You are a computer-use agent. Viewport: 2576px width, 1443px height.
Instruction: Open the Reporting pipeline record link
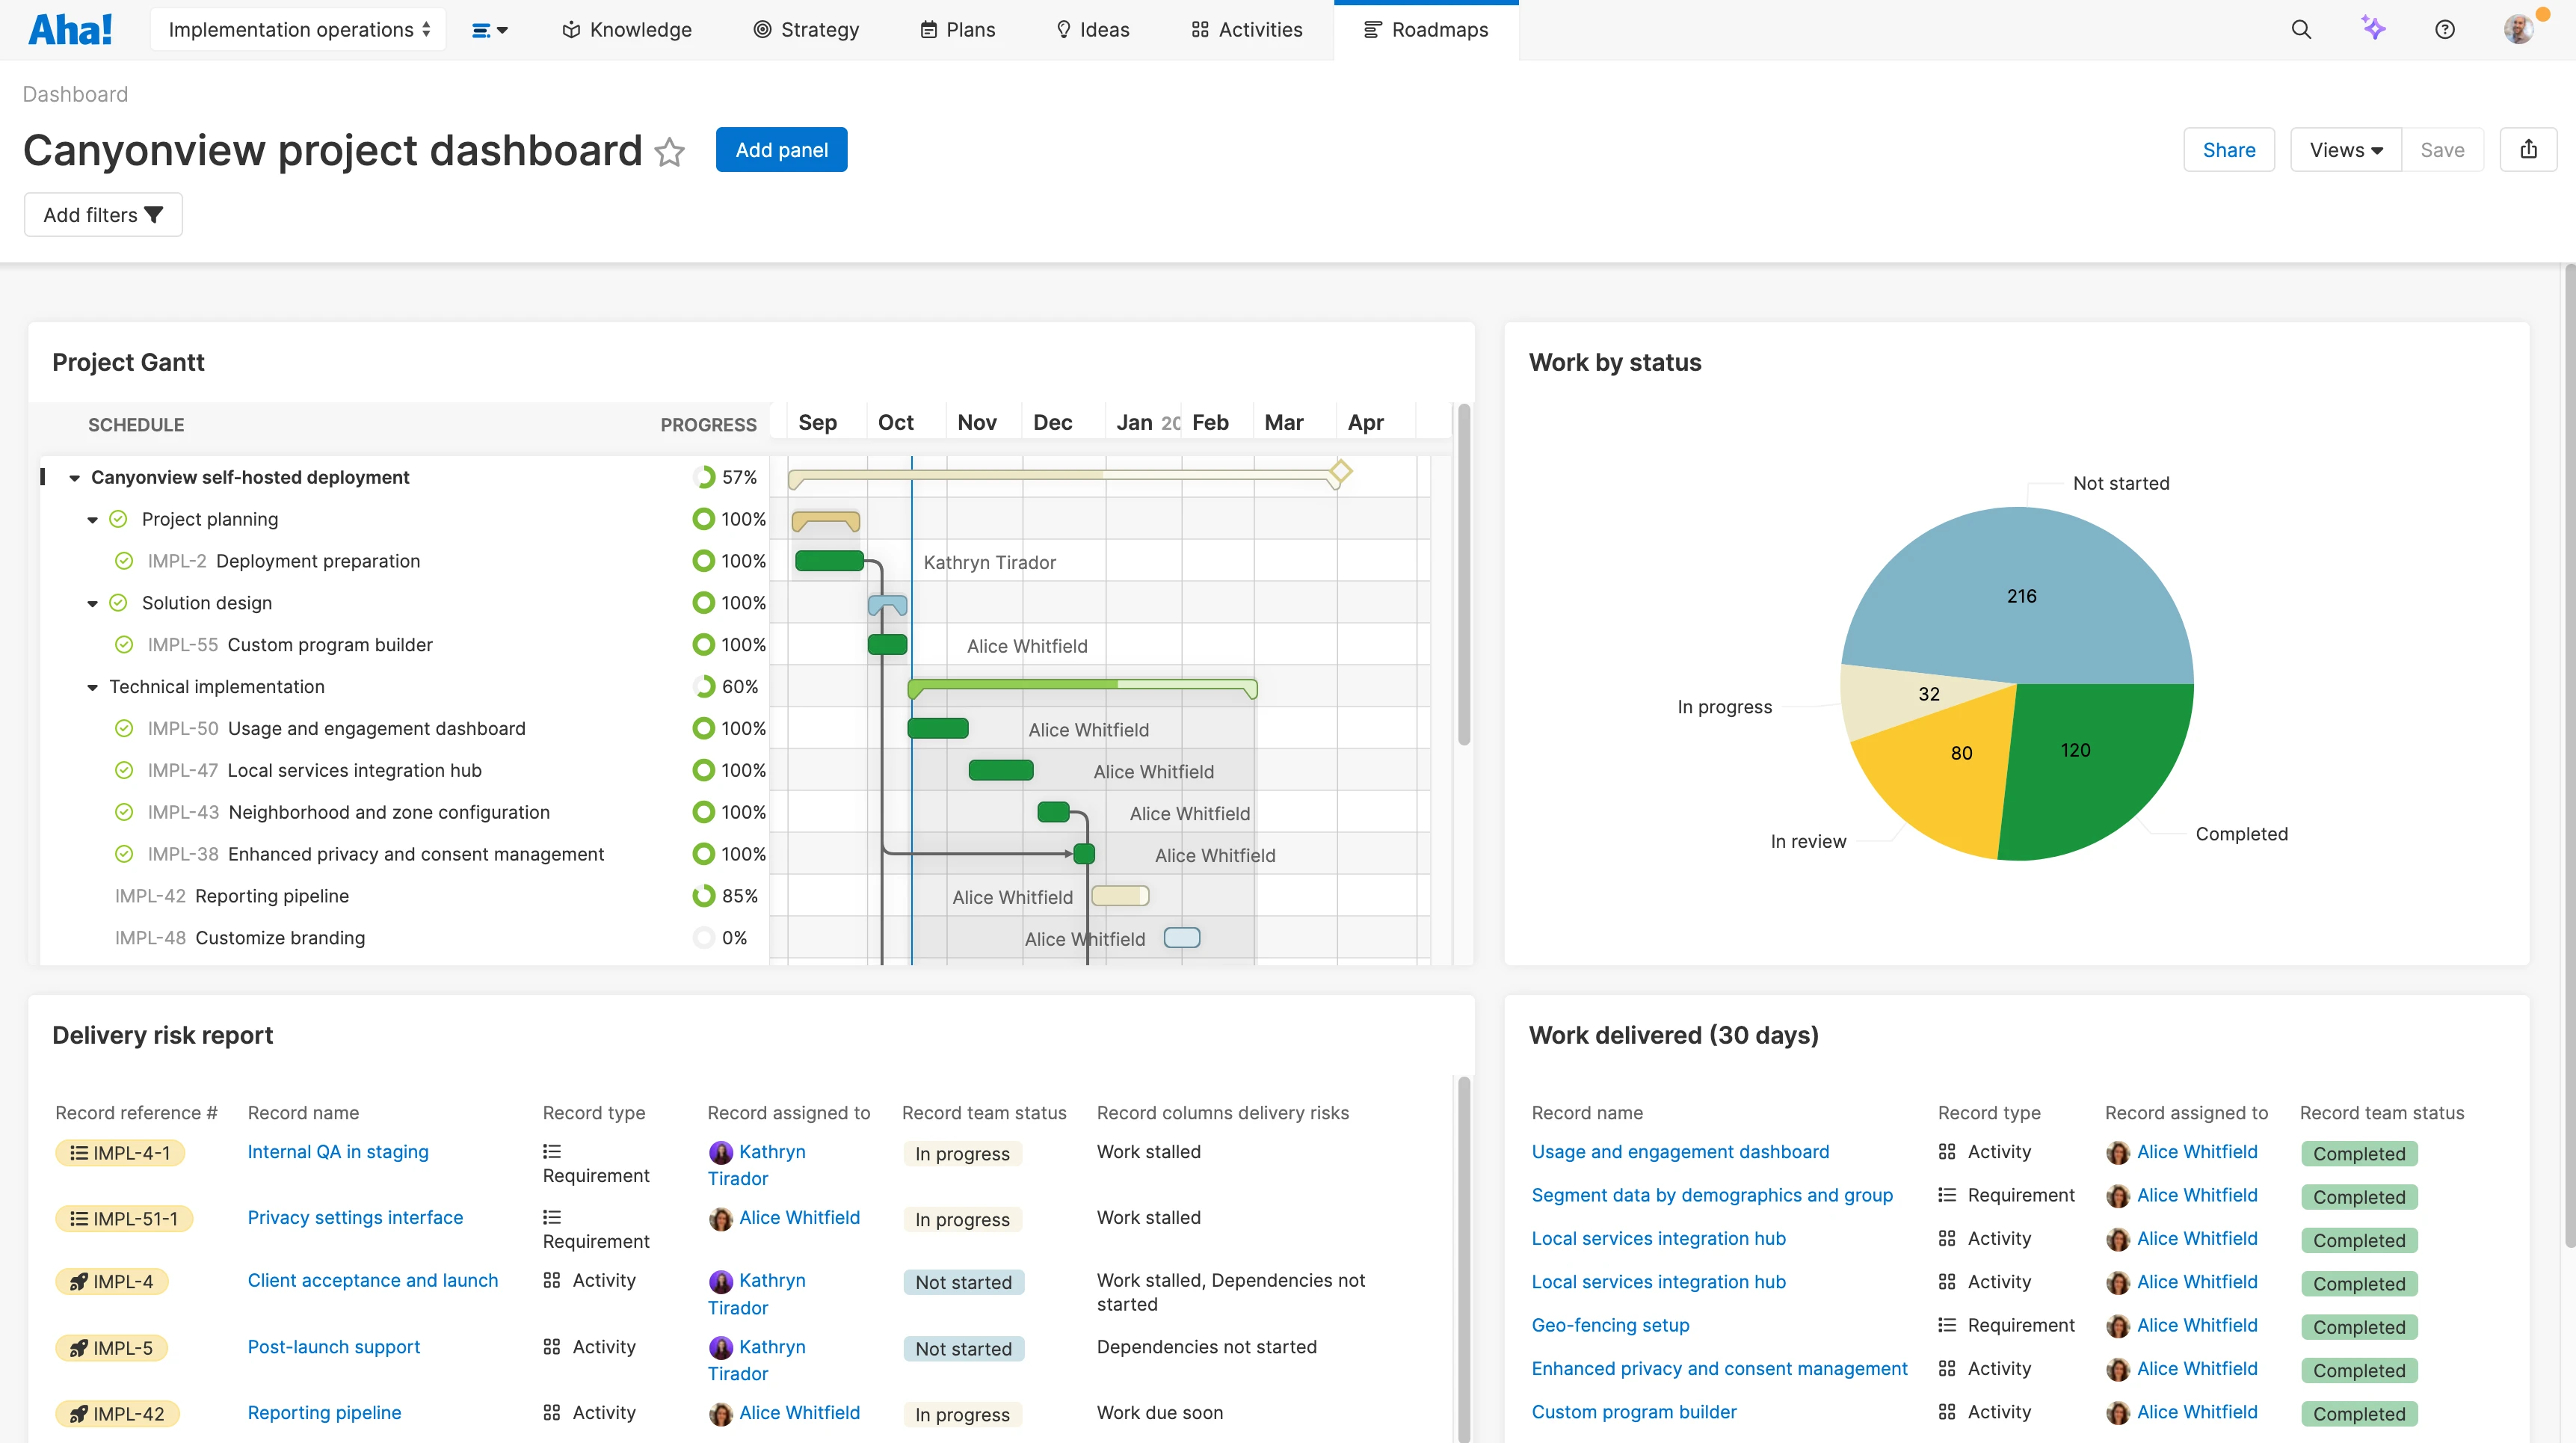click(x=324, y=1413)
